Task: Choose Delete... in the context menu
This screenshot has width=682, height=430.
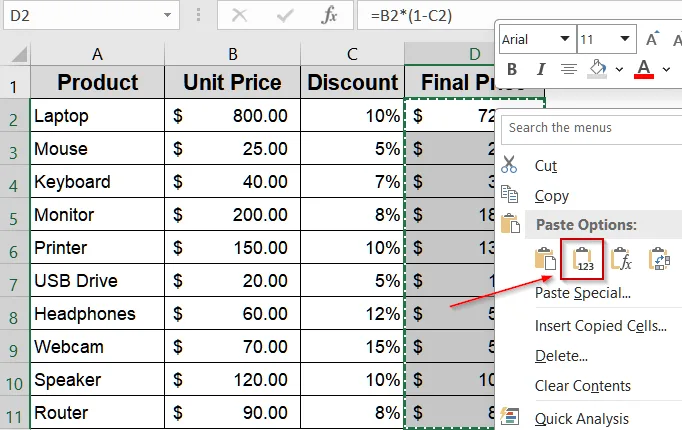Action: click(561, 356)
